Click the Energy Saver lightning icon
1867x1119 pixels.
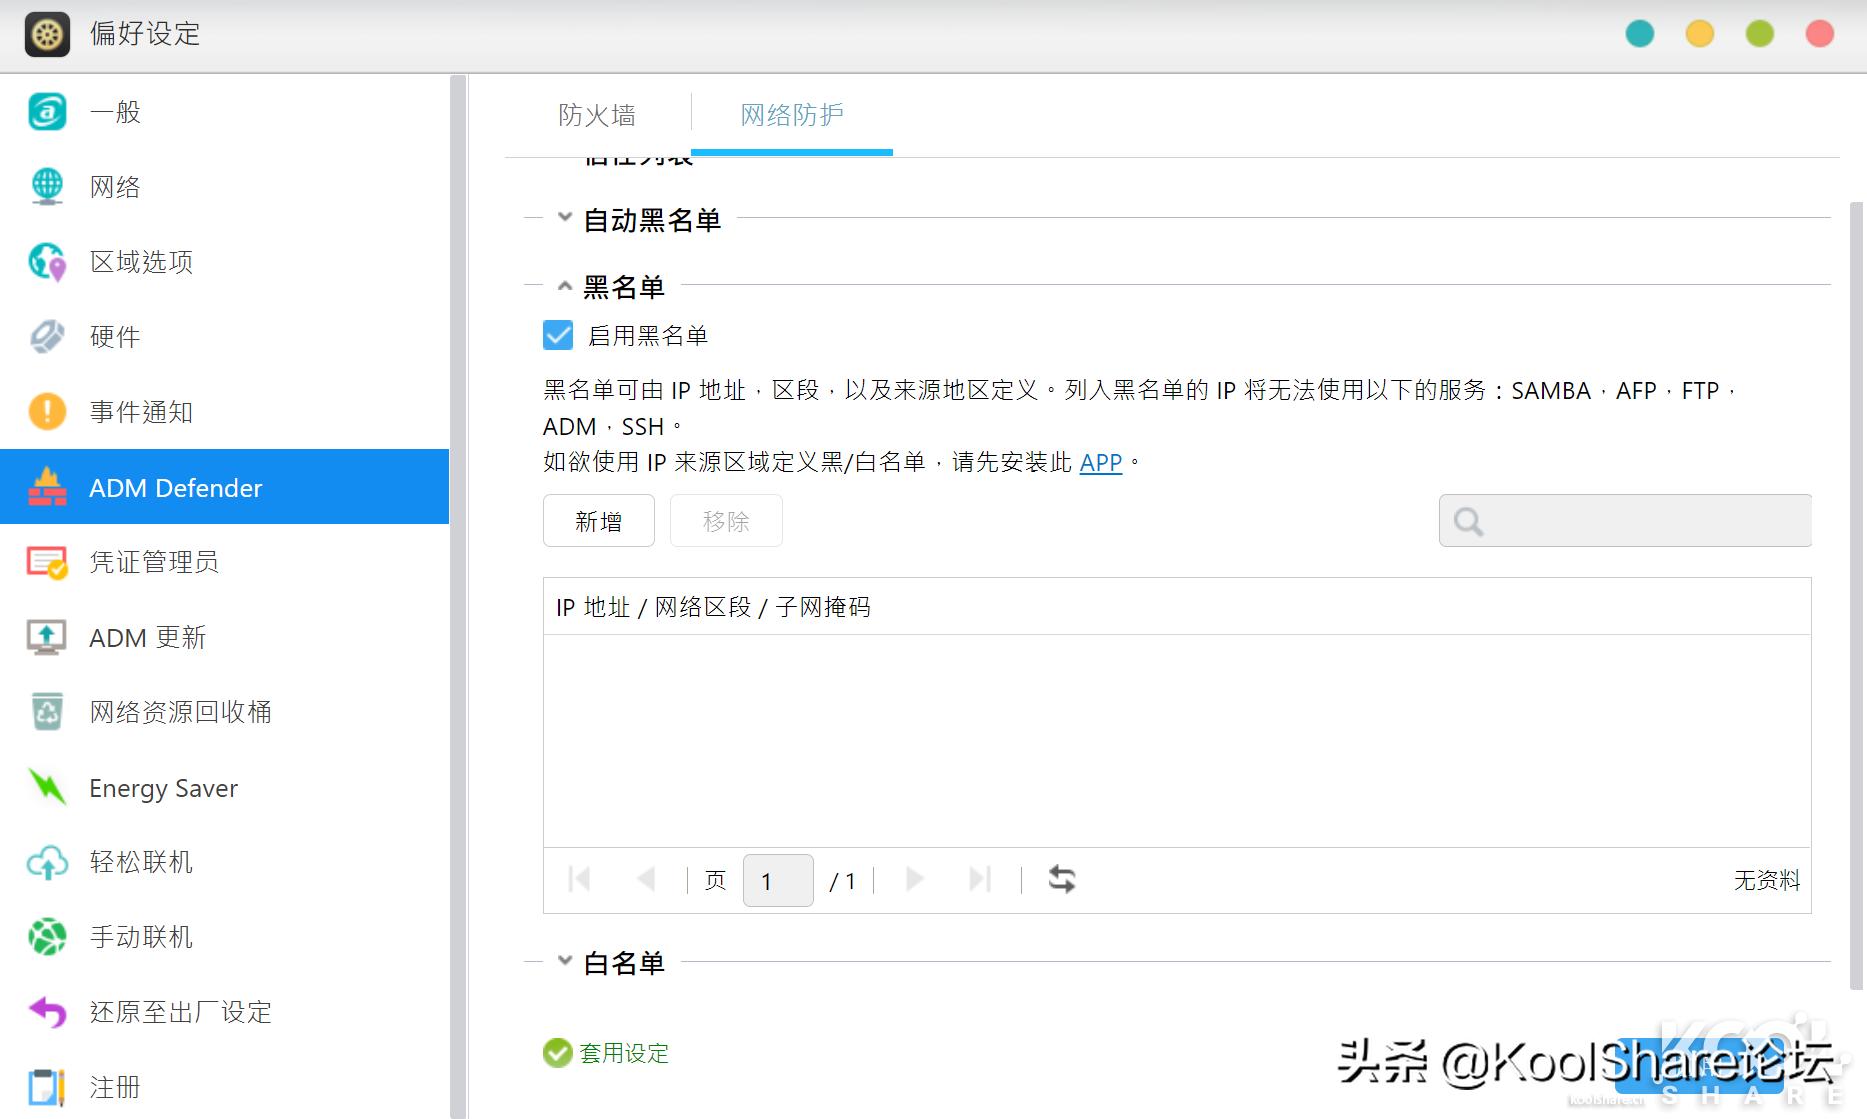pyautogui.click(x=46, y=787)
